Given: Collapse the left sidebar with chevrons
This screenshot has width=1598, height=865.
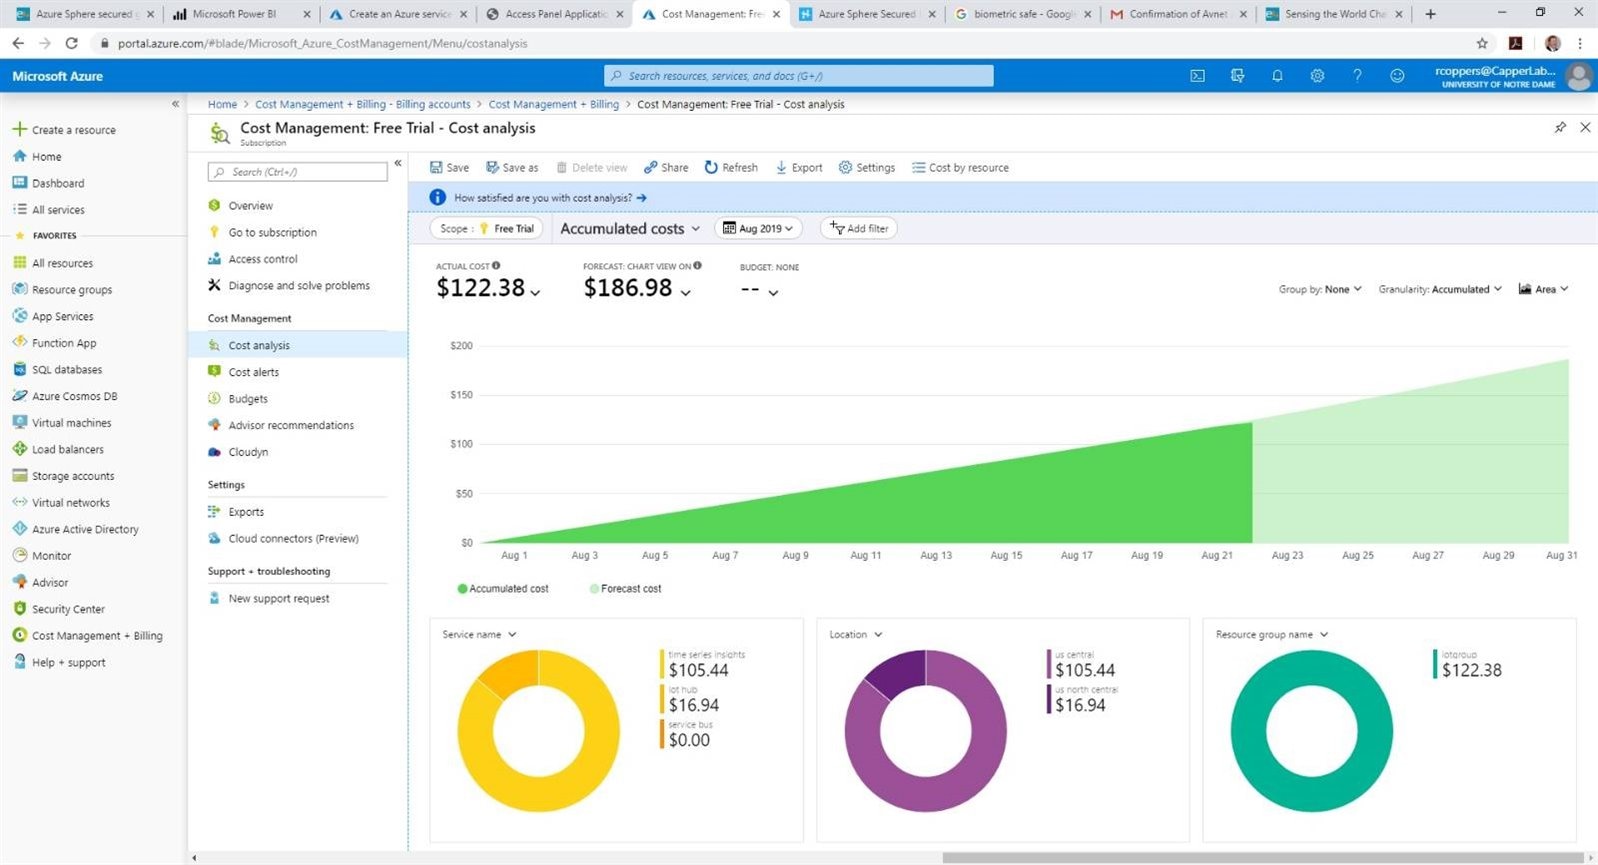Looking at the screenshot, I should click(175, 104).
